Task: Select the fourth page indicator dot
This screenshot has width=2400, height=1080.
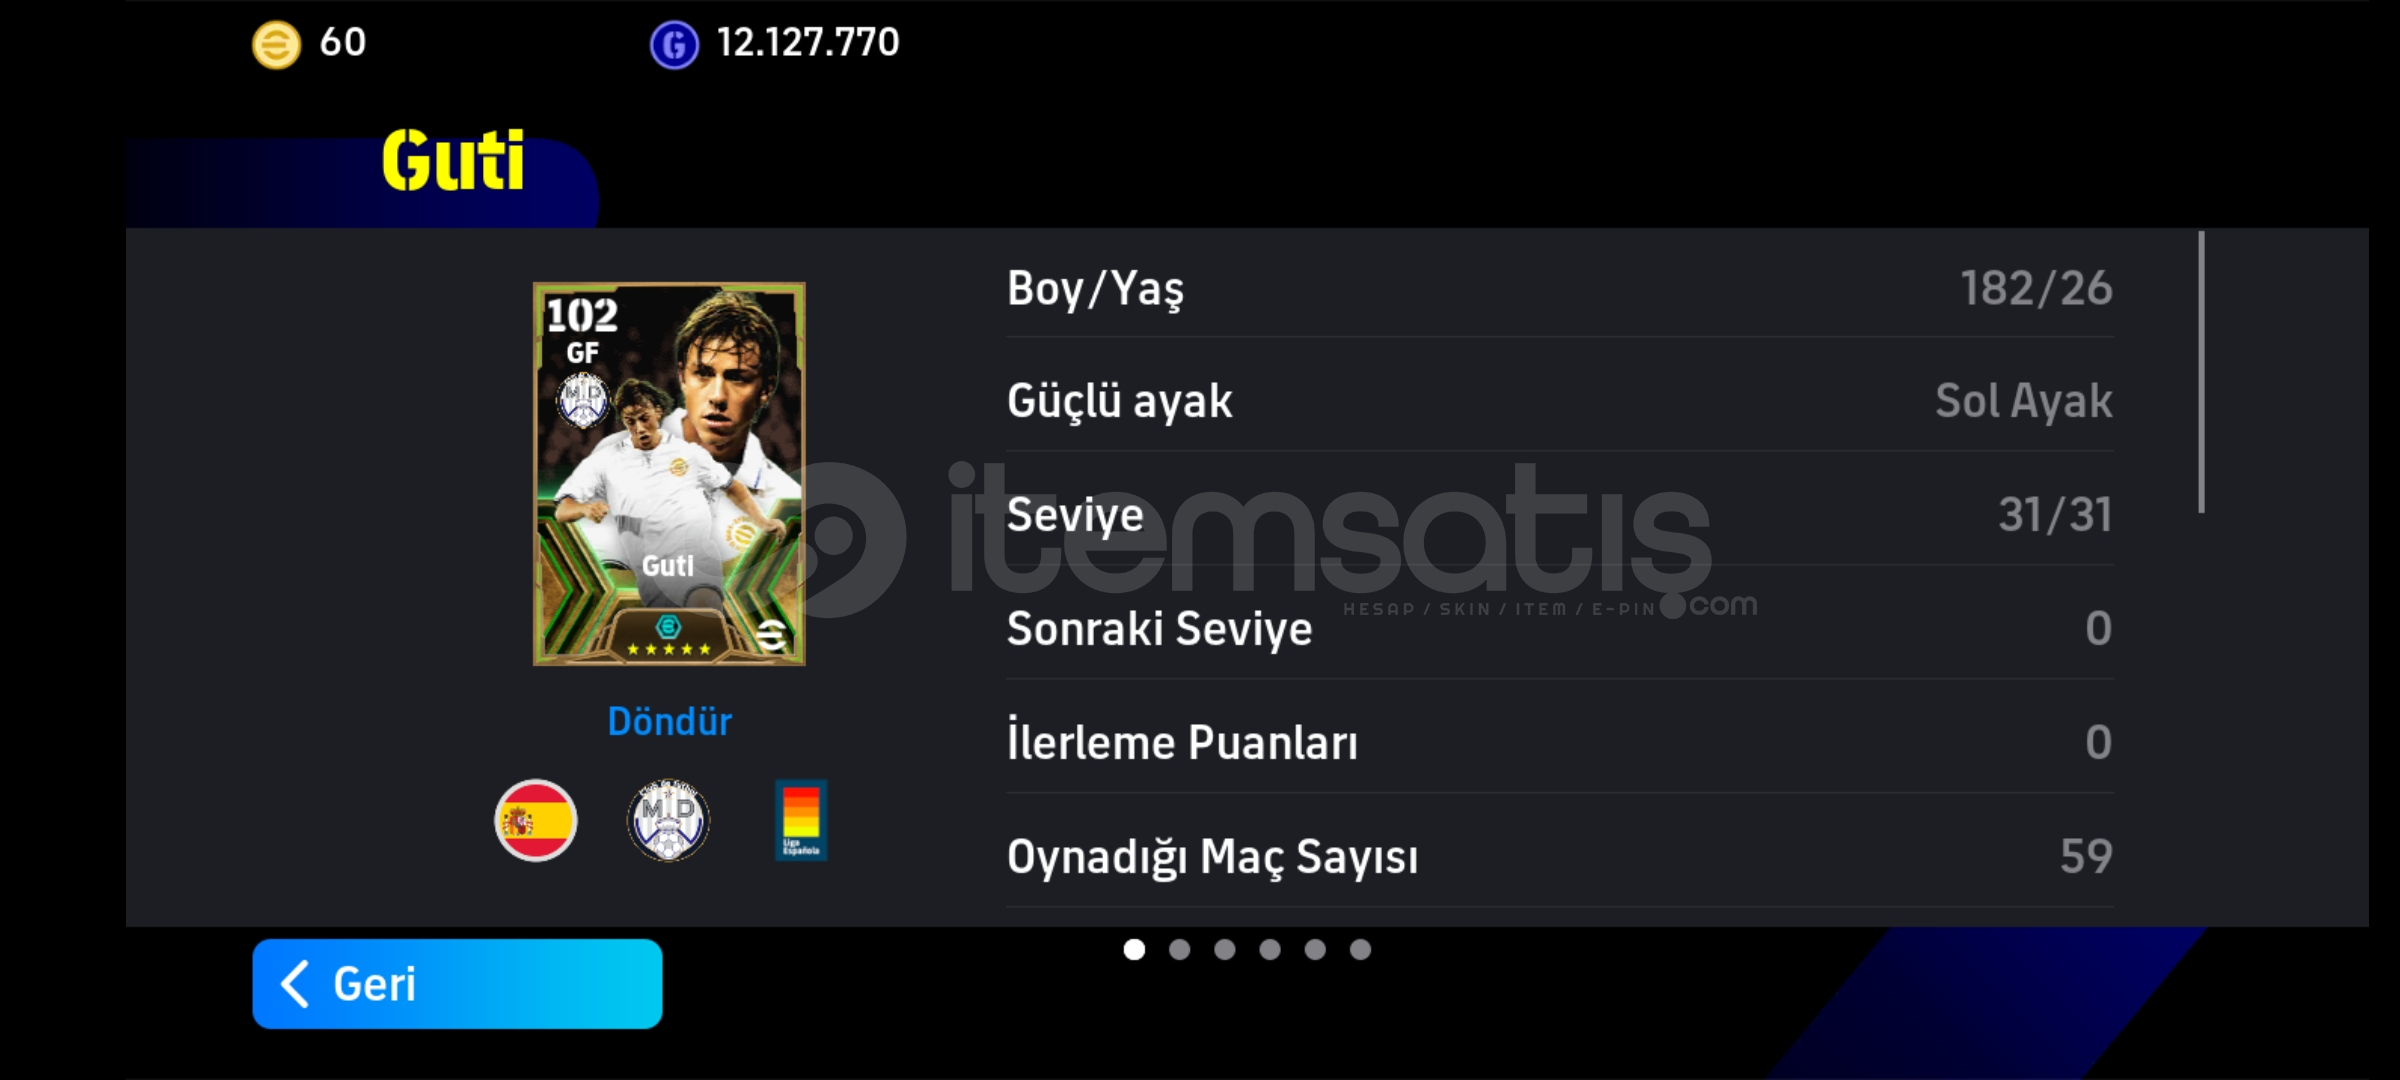Action: [x=1270, y=949]
